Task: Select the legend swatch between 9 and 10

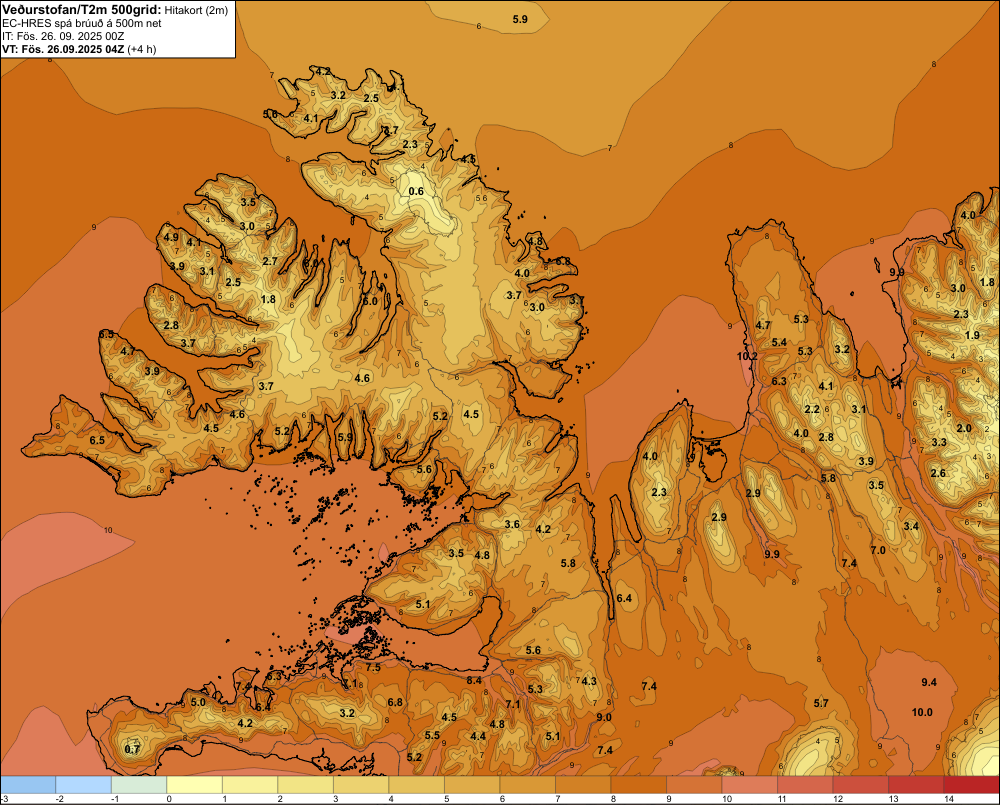Action: 694,785
